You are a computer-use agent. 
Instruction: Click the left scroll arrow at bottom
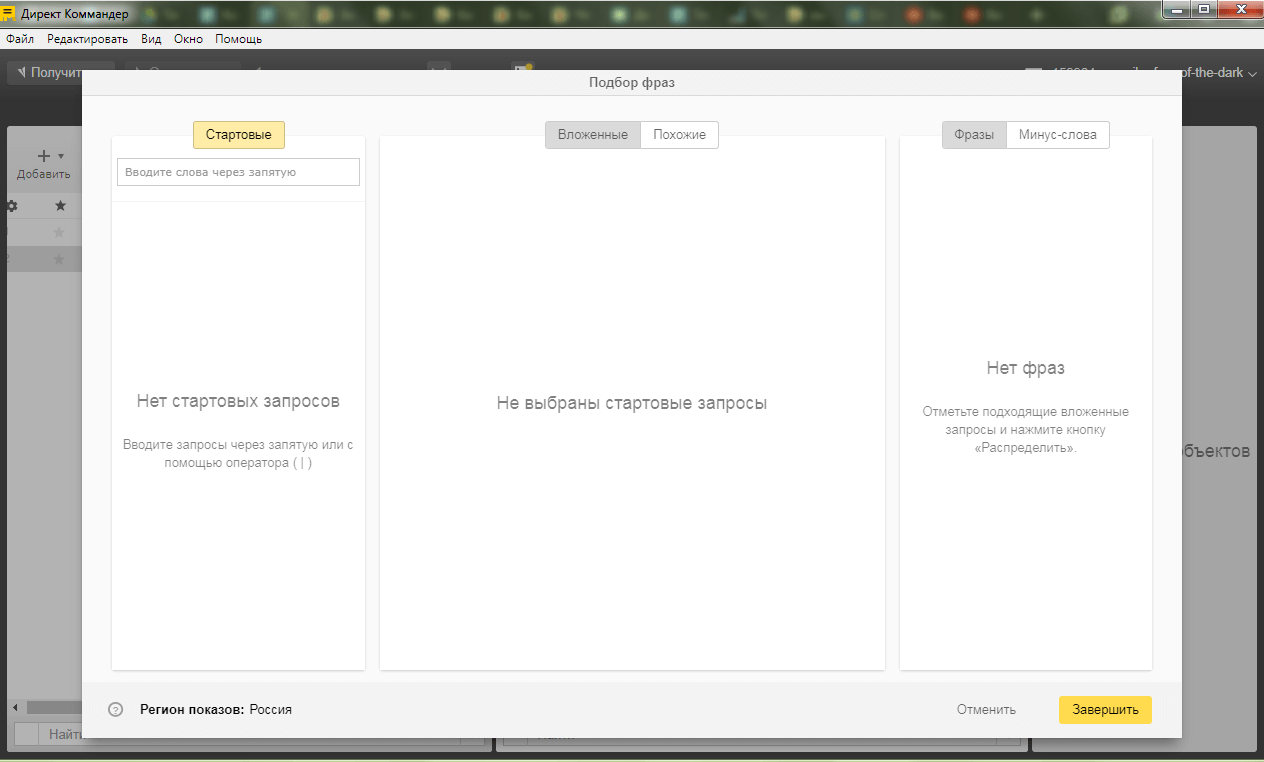15,707
